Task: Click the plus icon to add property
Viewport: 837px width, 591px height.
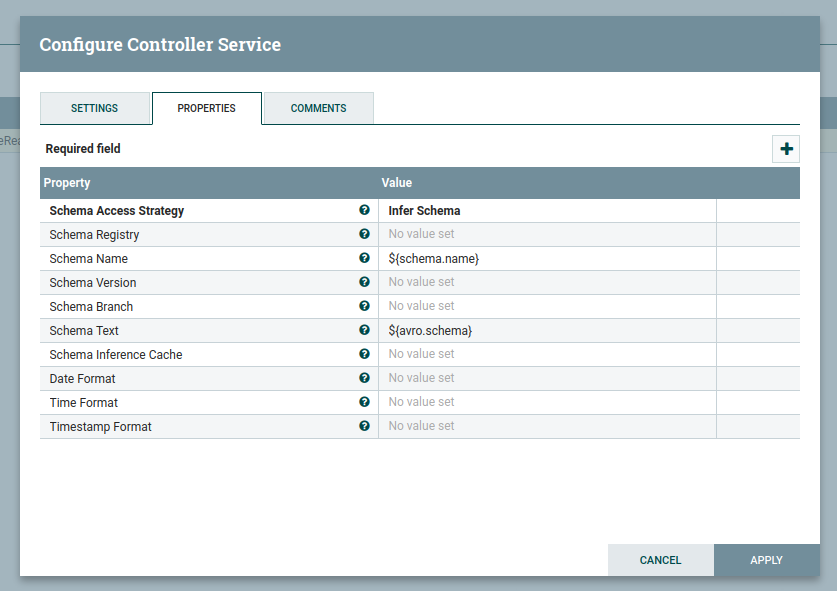Action: (786, 149)
